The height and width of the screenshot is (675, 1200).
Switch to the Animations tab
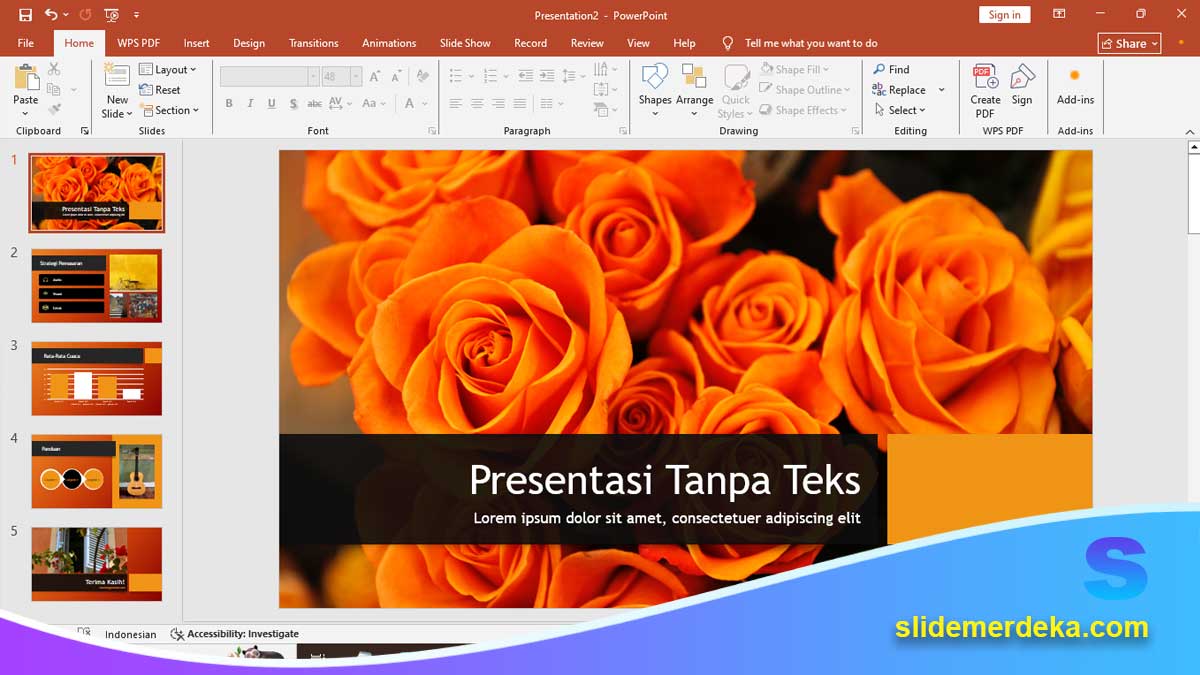coord(389,43)
